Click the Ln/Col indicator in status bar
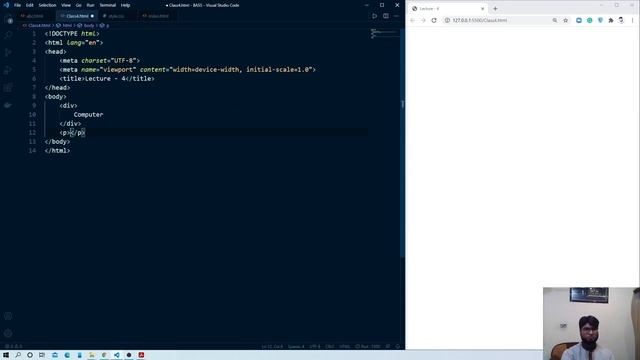The image size is (640, 360). (x=272, y=347)
